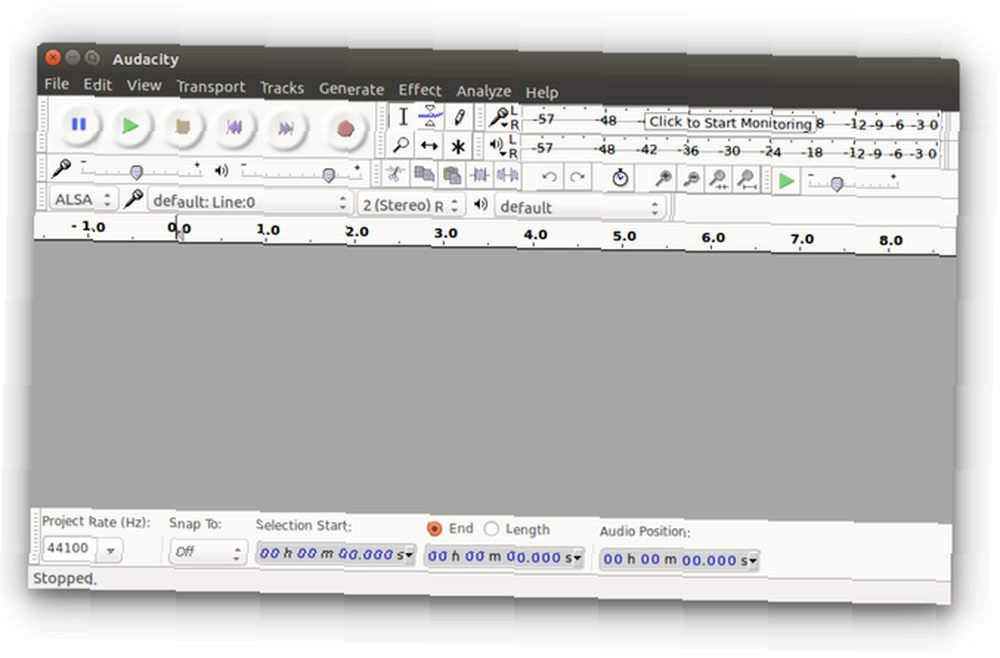Click the Copy icon
The width and height of the screenshot is (1000, 658).
click(x=423, y=174)
